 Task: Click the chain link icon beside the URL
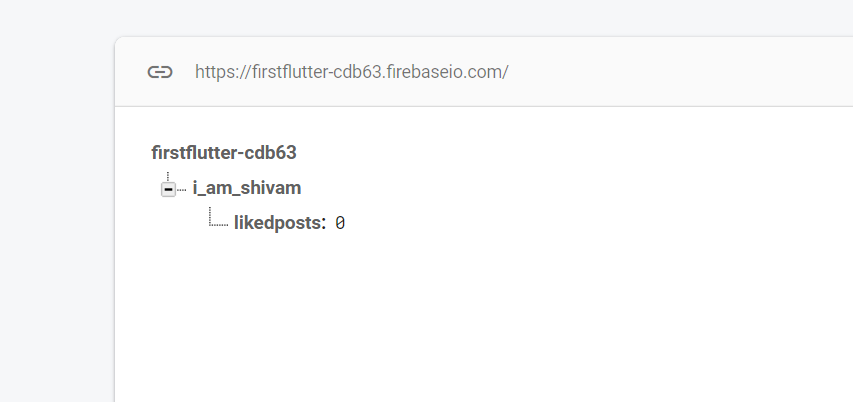[x=160, y=72]
